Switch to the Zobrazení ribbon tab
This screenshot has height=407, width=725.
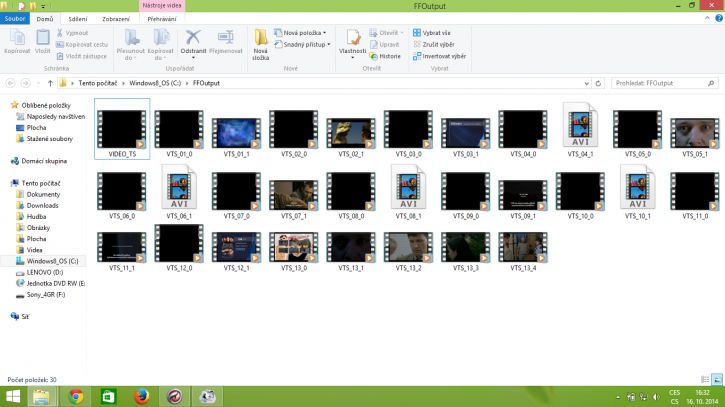click(116, 19)
